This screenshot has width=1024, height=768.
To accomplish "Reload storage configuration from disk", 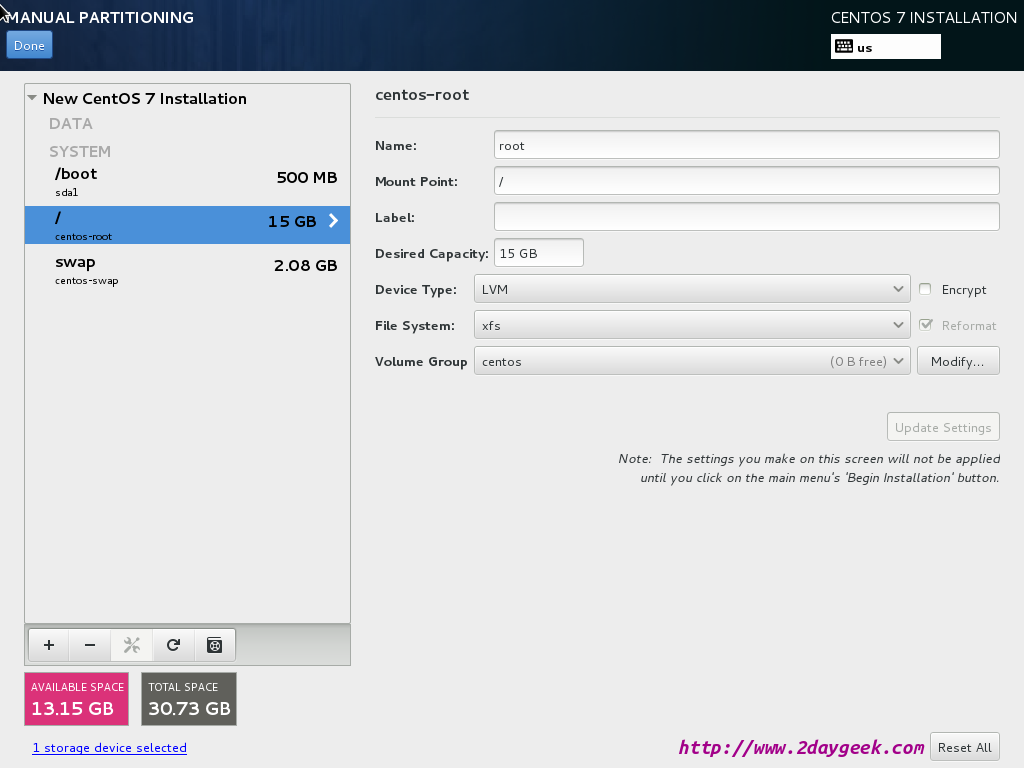I will point(173,645).
